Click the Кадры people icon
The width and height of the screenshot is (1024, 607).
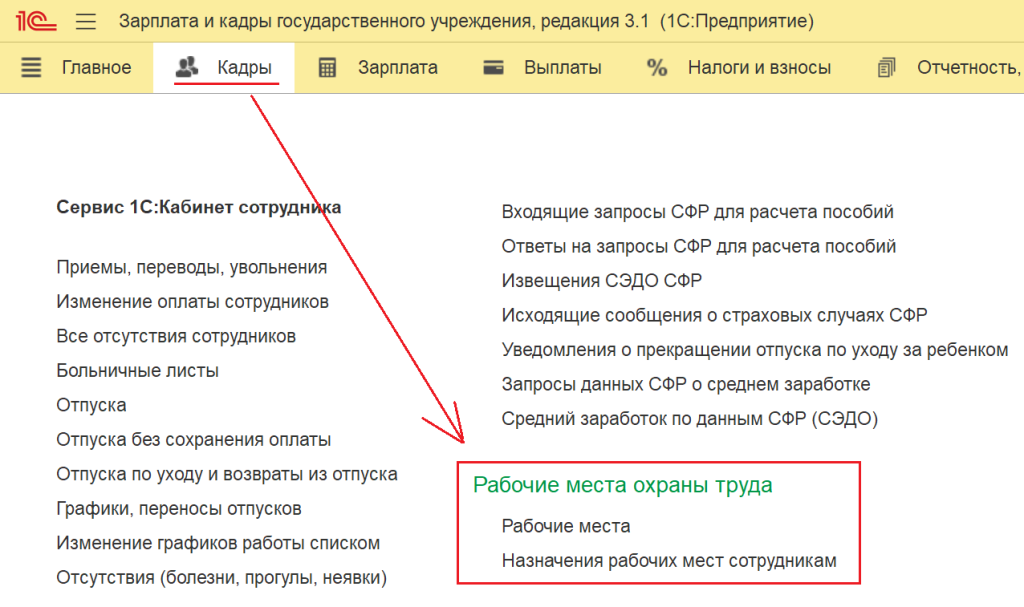[187, 67]
